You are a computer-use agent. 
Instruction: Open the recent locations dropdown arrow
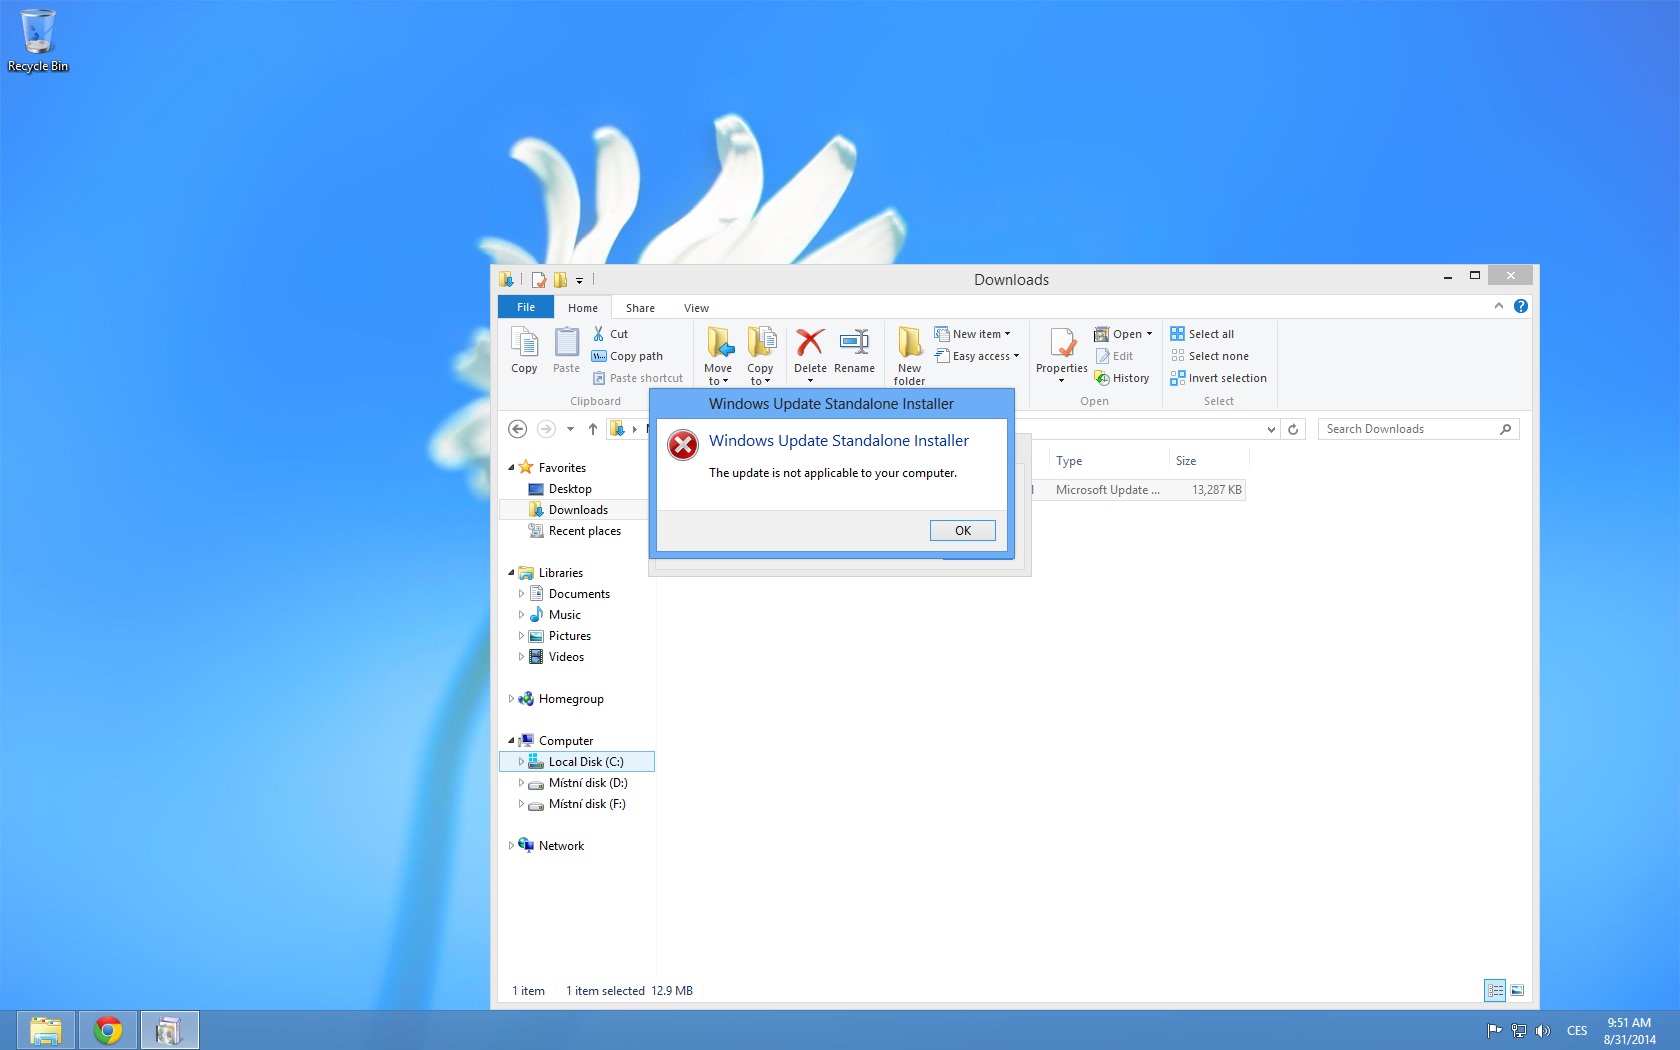point(570,429)
